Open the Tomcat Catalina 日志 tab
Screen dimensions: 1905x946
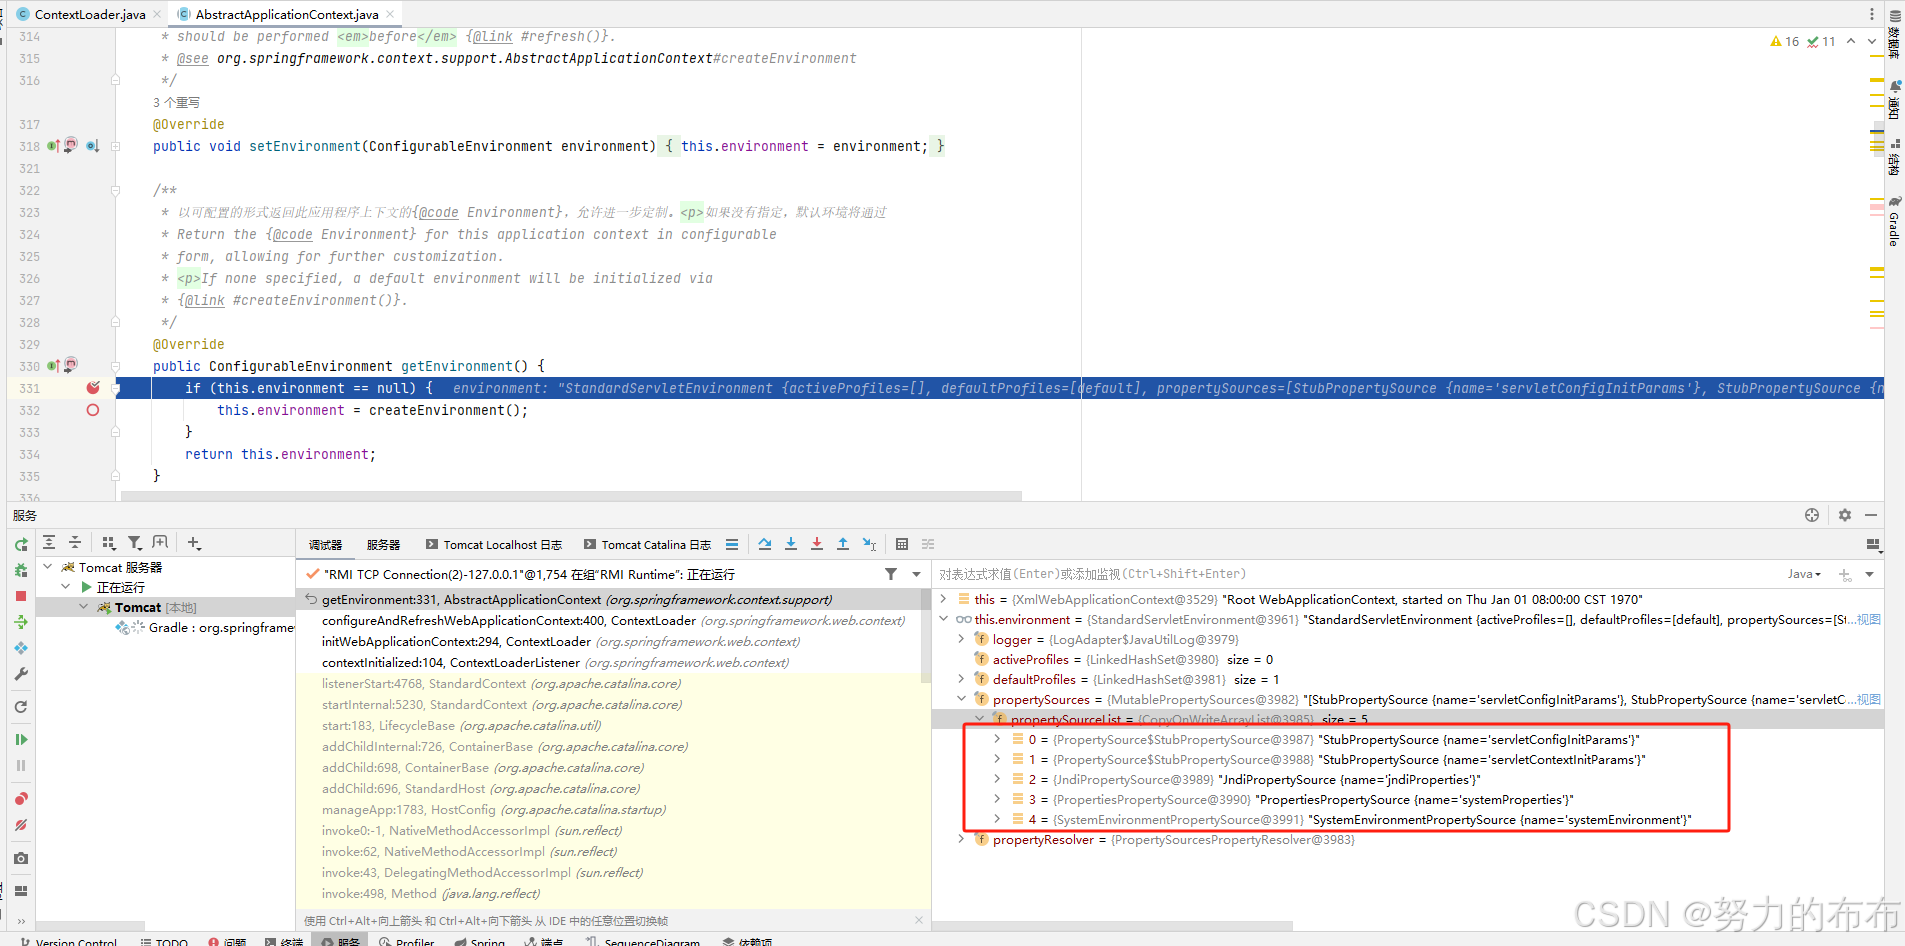647,545
